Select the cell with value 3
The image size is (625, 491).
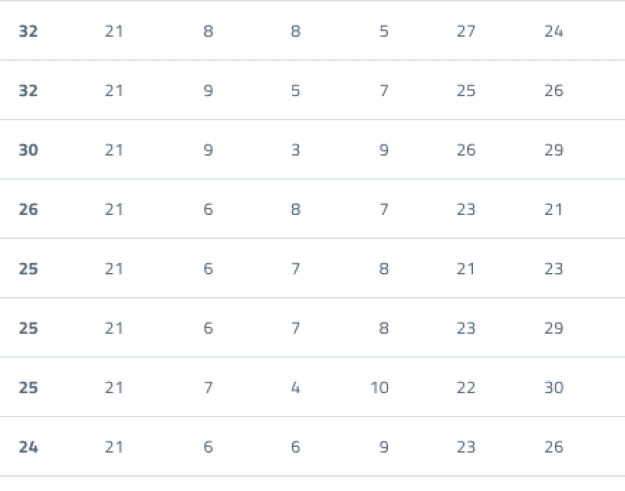click(x=295, y=150)
